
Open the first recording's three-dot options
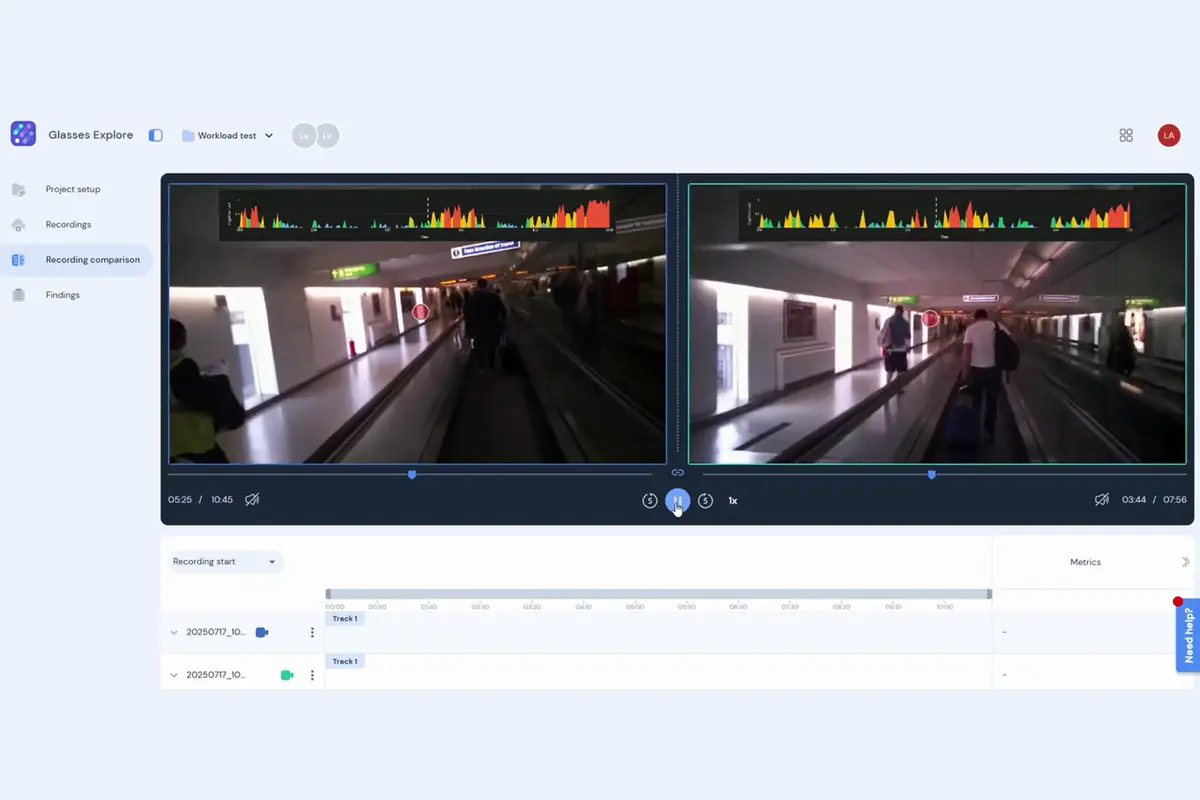tap(312, 632)
